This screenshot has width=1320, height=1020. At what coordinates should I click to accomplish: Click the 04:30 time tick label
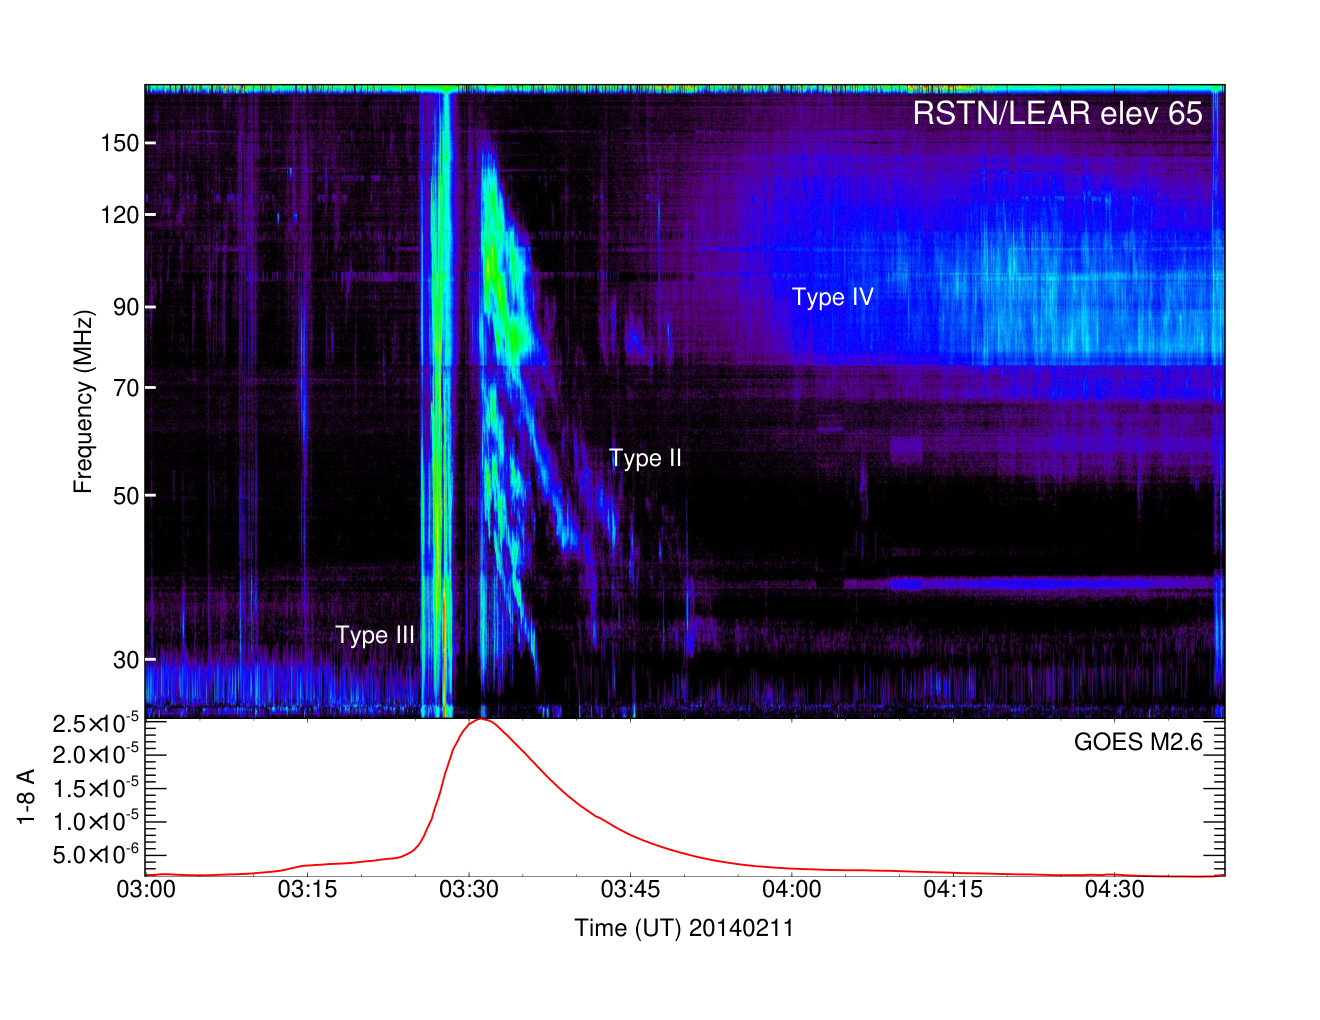coord(1115,889)
